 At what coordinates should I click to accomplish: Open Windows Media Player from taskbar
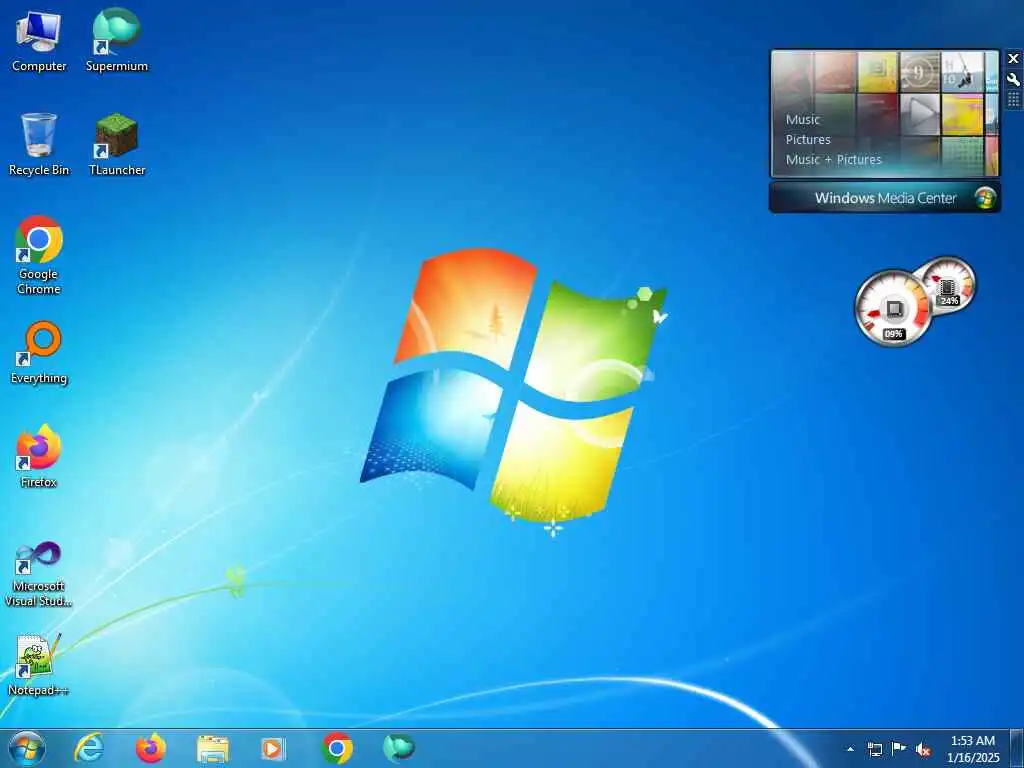[273, 749]
